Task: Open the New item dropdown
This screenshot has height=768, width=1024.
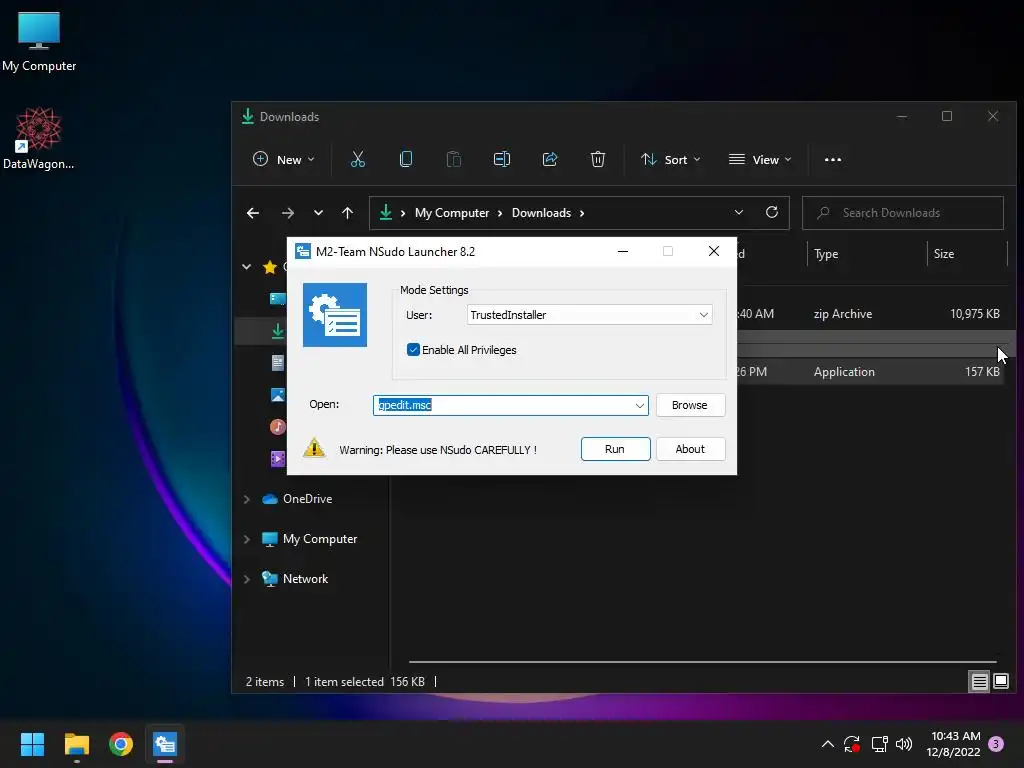Action: coord(283,159)
